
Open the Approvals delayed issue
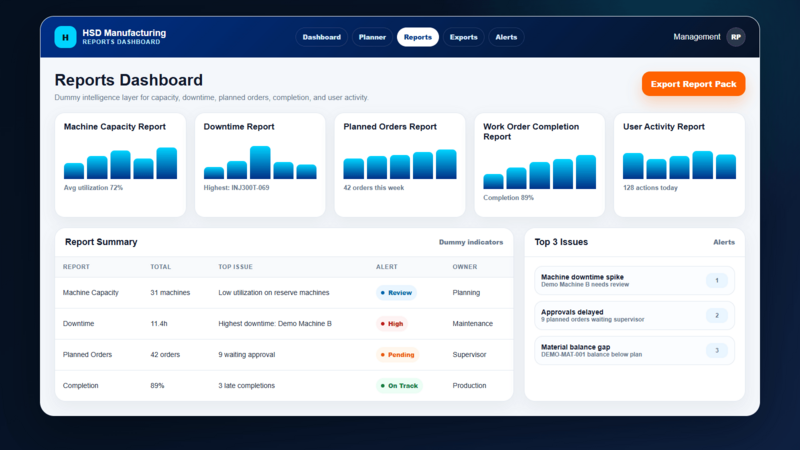tap(634, 316)
